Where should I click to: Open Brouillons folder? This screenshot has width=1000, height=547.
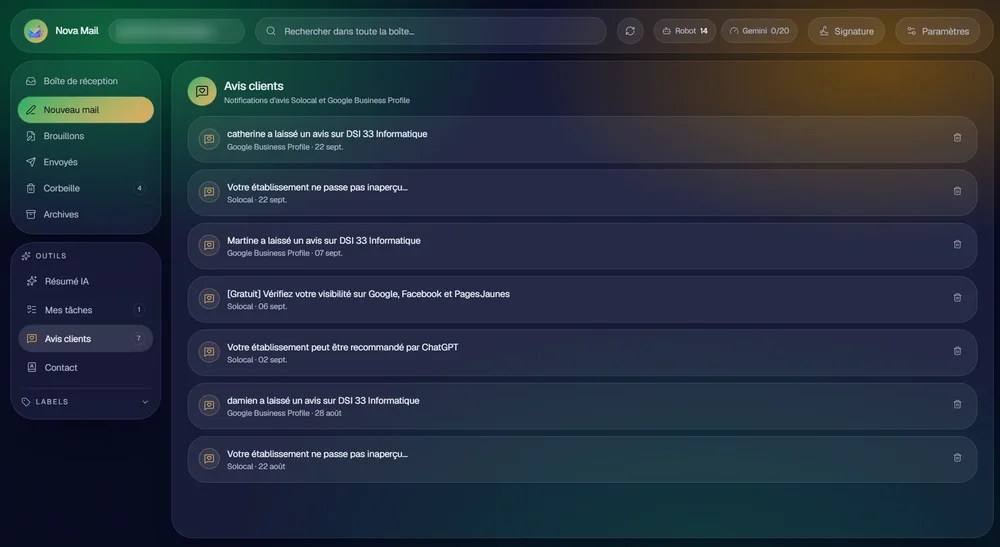85,136
